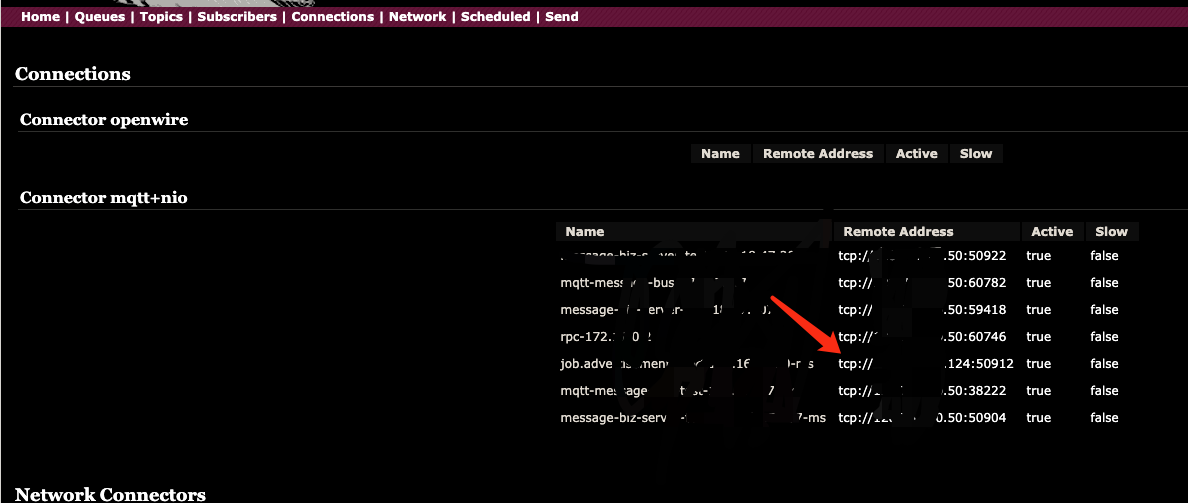Open the Home menu link
The image size is (1188, 503).
click(x=40, y=16)
